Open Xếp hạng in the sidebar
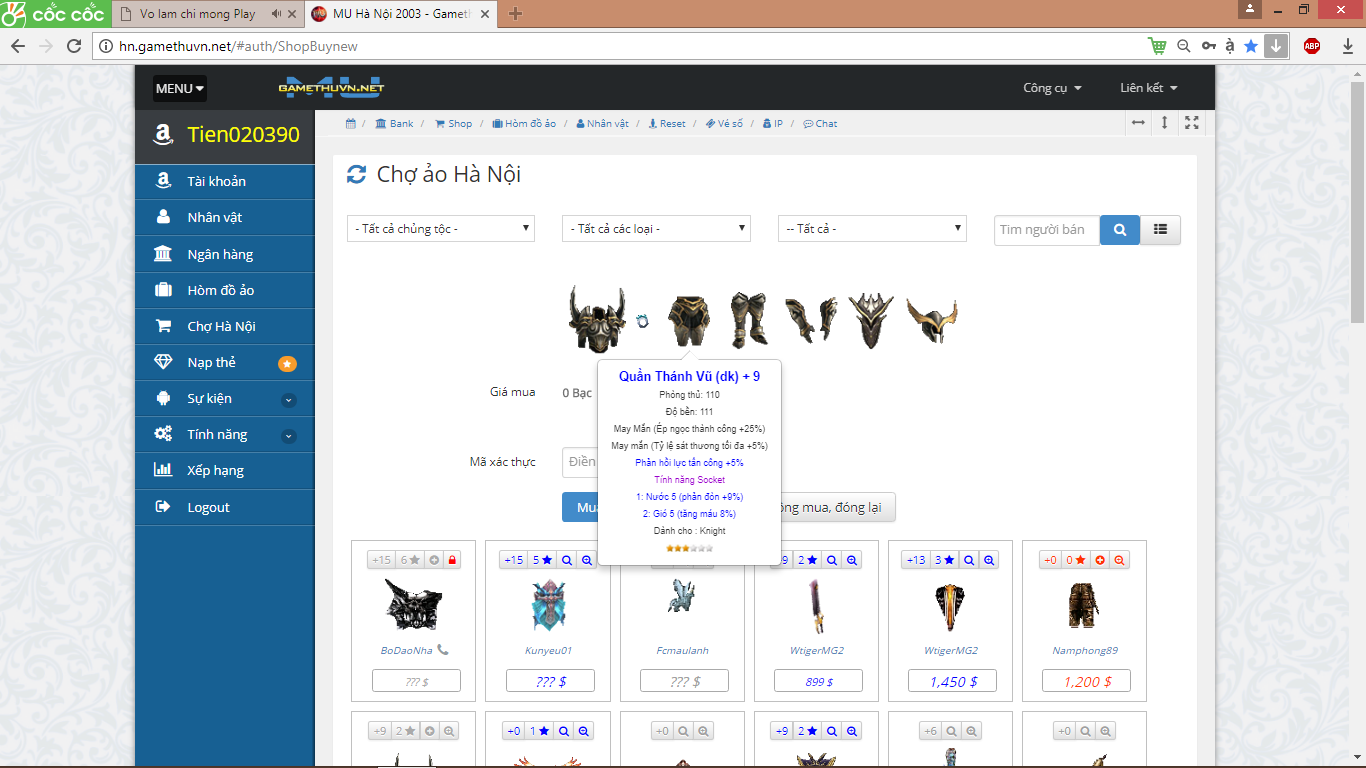 (x=225, y=470)
